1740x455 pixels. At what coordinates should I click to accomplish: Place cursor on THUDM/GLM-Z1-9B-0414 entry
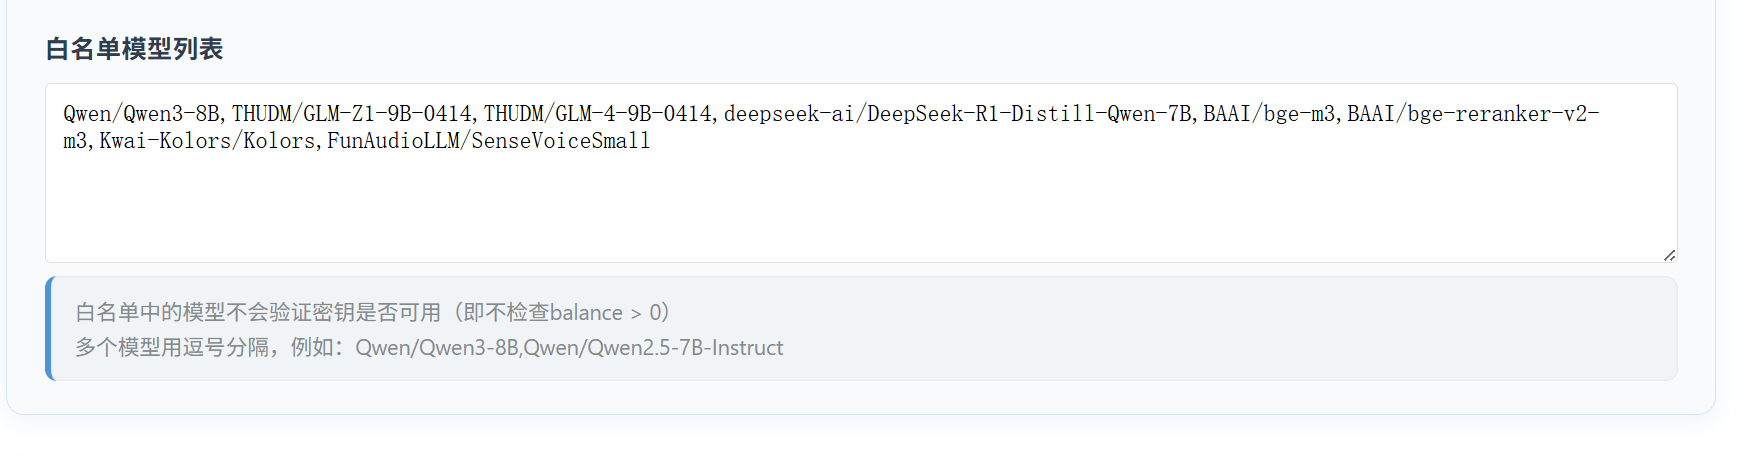[x=353, y=114]
